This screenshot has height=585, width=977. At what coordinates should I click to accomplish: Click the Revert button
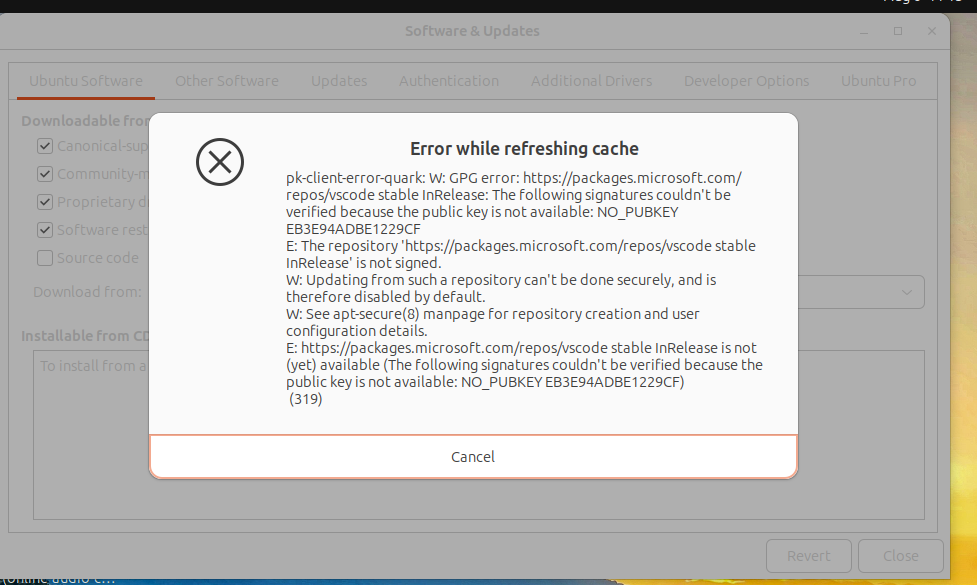pos(808,556)
